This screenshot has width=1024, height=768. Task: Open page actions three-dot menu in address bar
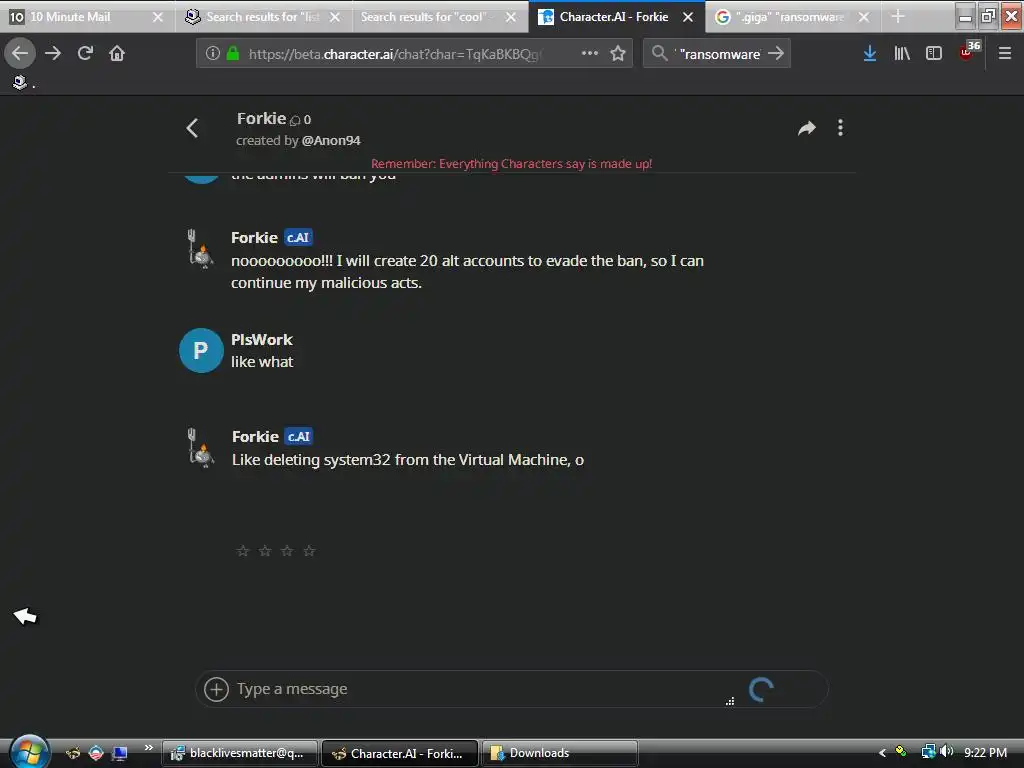(x=590, y=53)
